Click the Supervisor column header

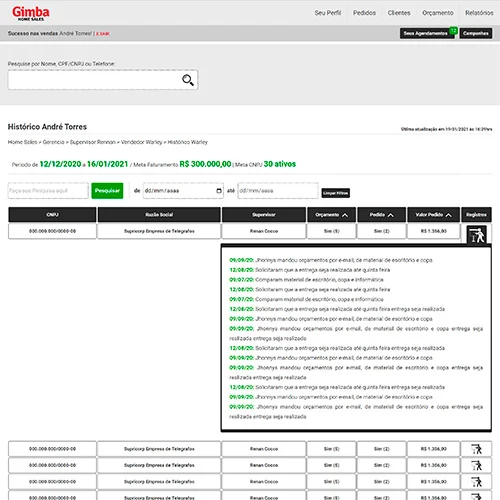pyautogui.click(x=264, y=215)
